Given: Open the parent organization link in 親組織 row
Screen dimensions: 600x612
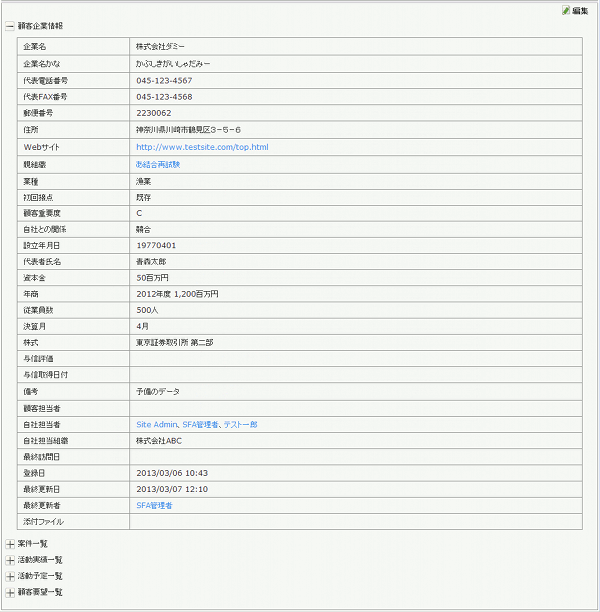Looking at the screenshot, I should tap(158, 165).
